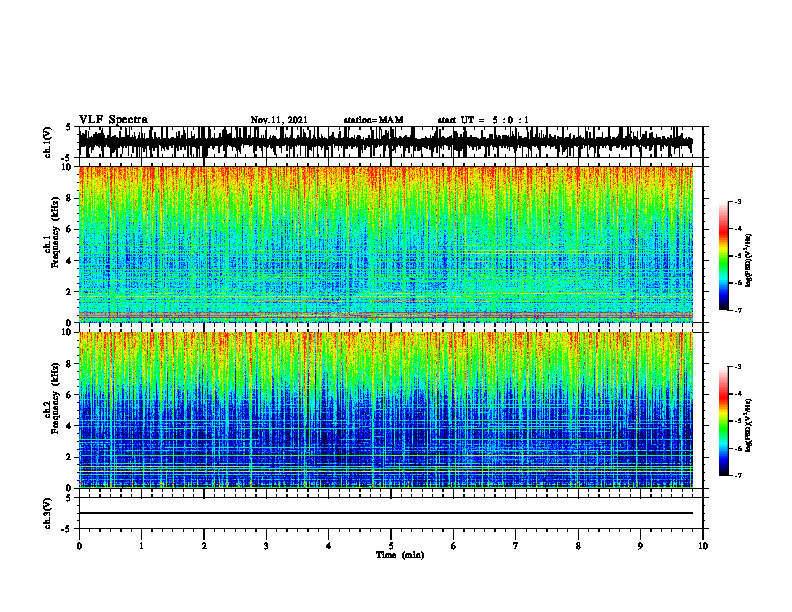Click the "4" kHz tick on ch.2 frequency axis

coord(69,426)
